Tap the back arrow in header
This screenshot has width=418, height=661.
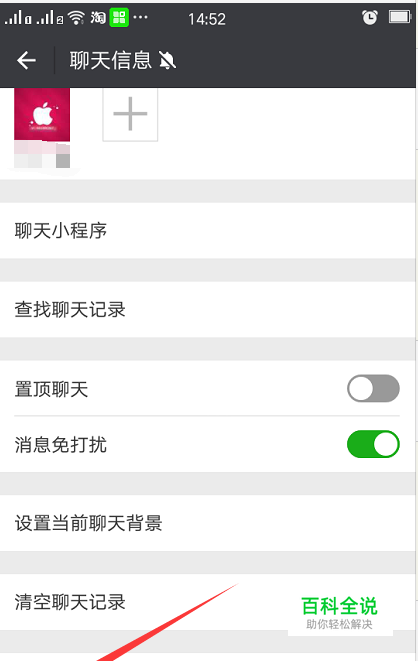pyautogui.click(x=26, y=60)
